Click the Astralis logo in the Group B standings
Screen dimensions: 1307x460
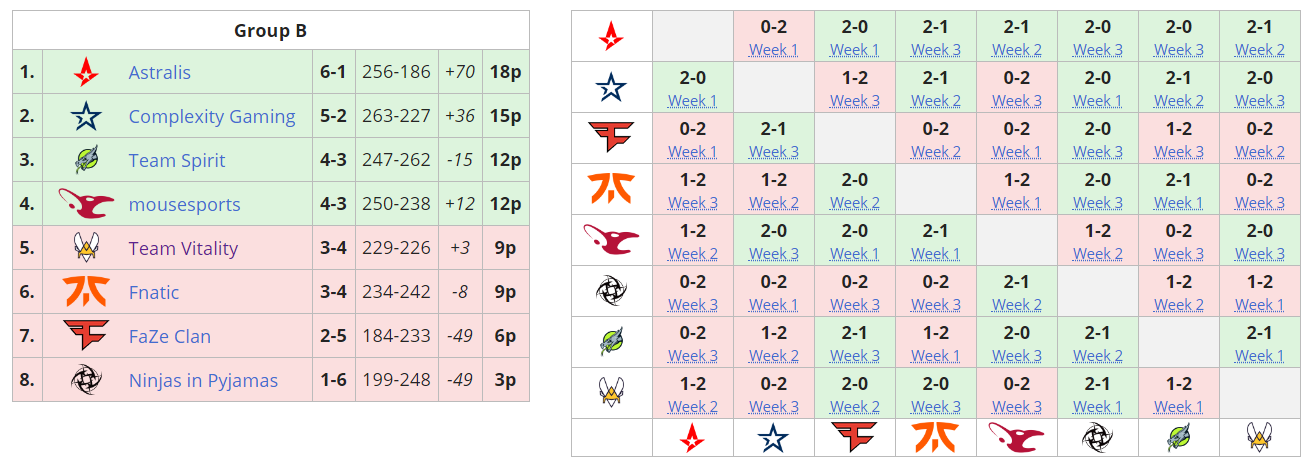coord(86,73)
